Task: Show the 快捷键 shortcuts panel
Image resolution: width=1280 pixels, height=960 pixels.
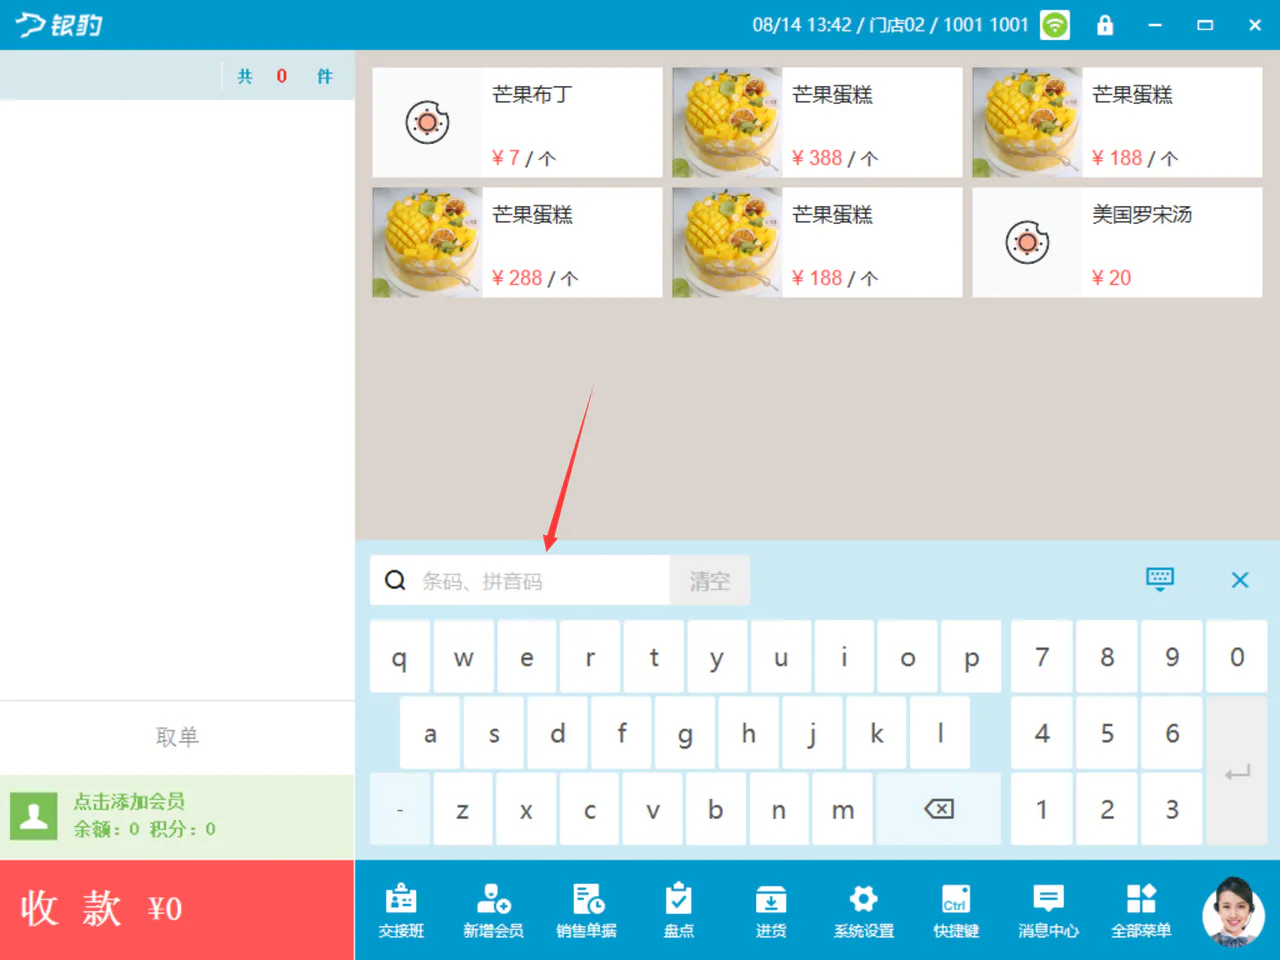Action: 956,910
